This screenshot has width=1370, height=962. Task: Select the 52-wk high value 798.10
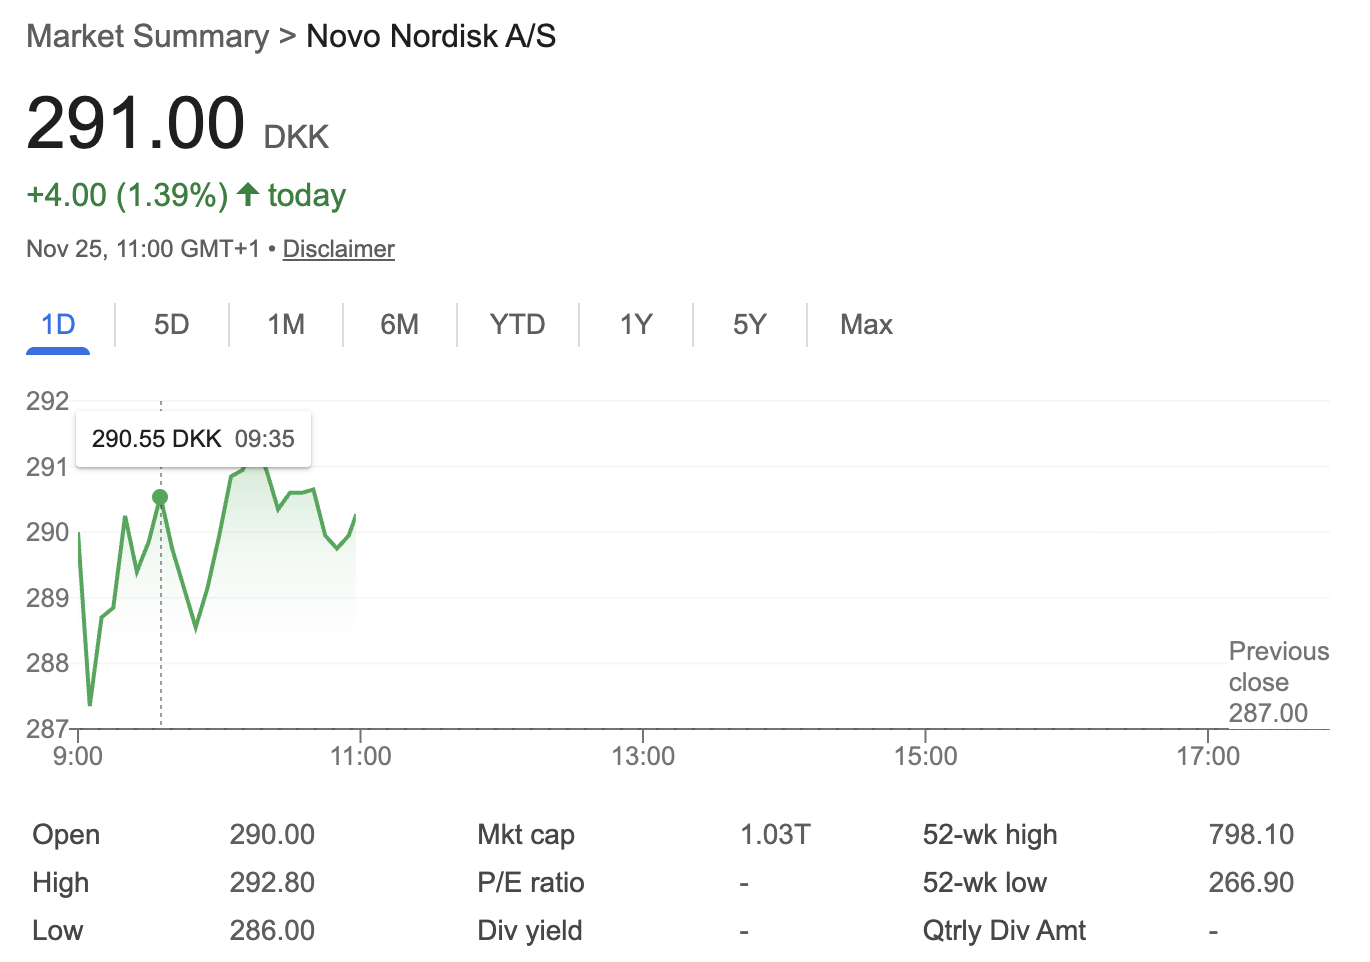[x=1250, y=834]
